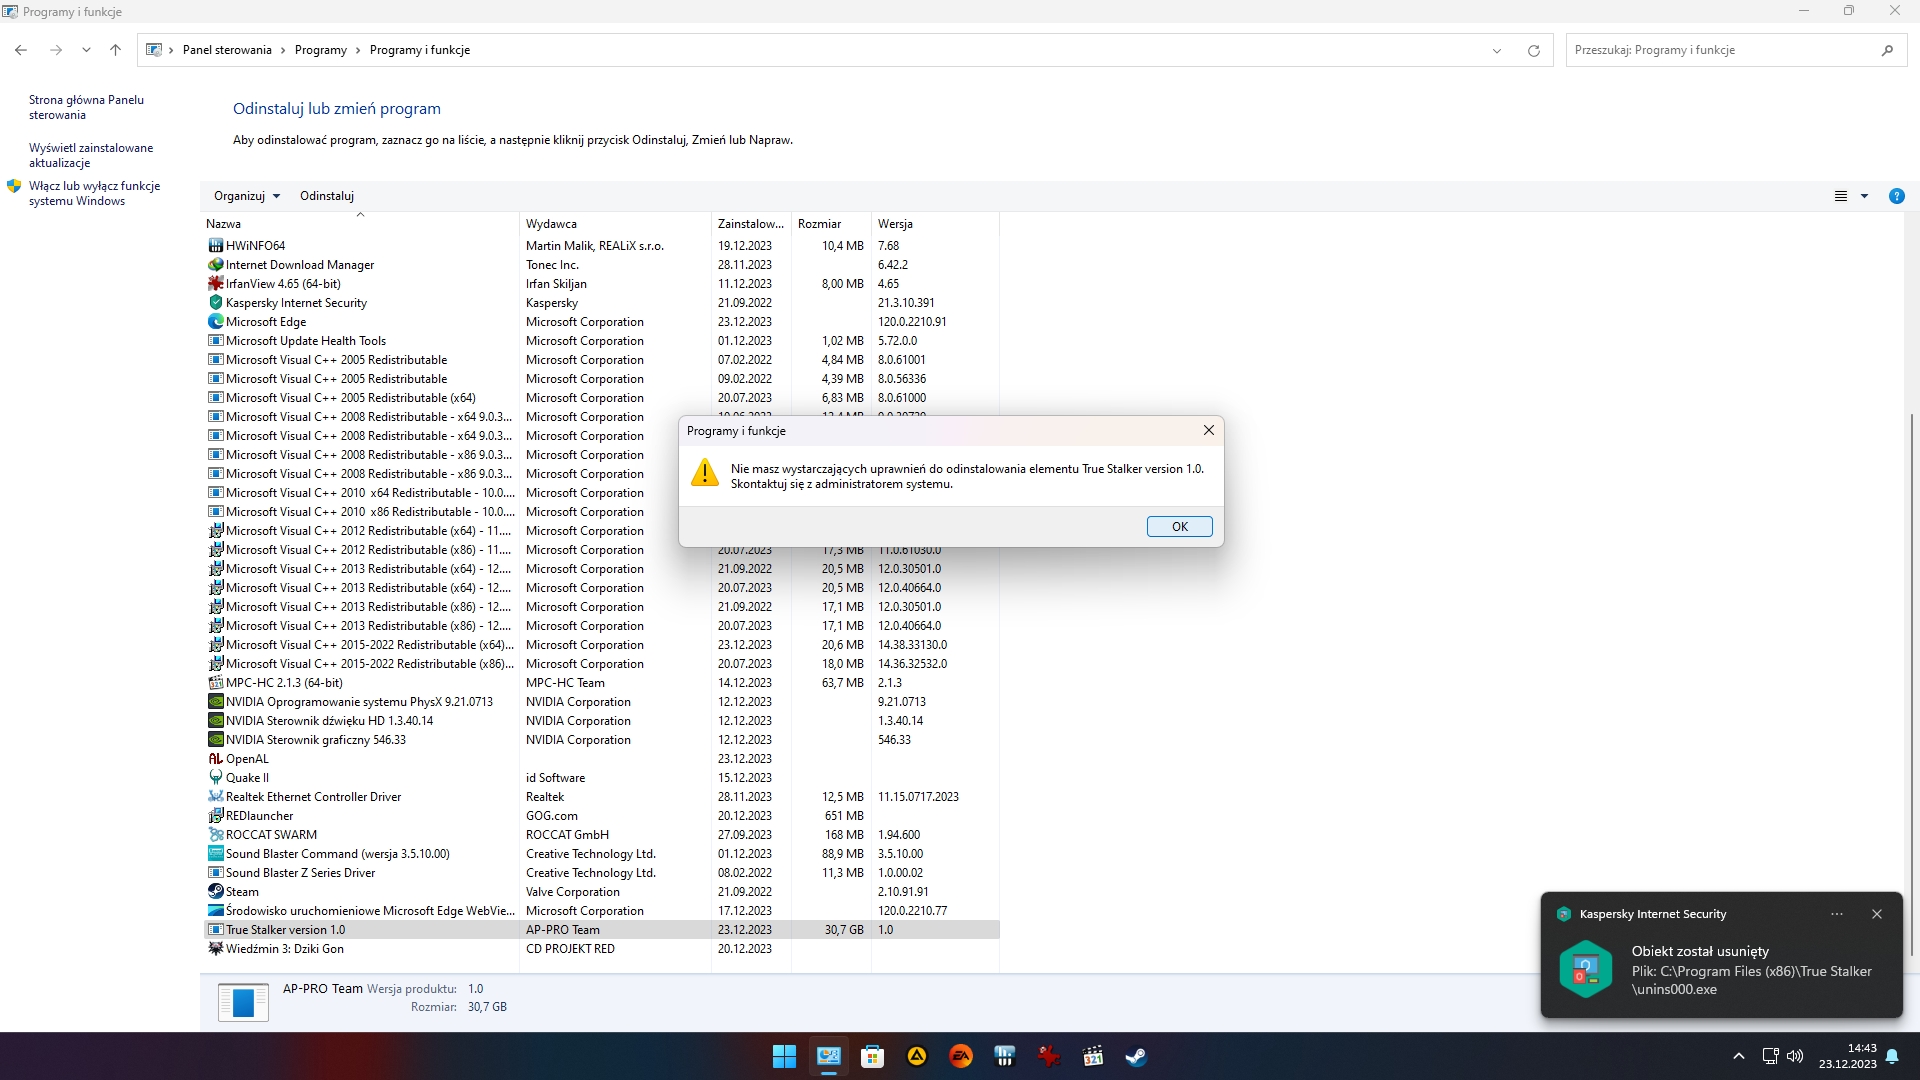
Task: Click the Steam icon in program list
Action: (215, 892)
